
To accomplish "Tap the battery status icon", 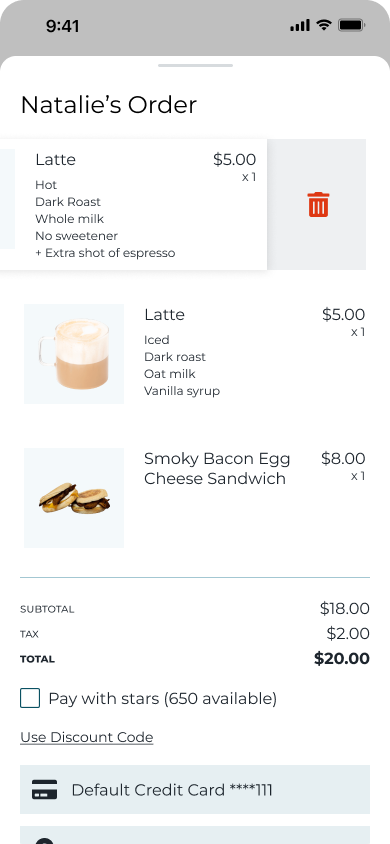I will pyautogui.click(x=352, y=25).
